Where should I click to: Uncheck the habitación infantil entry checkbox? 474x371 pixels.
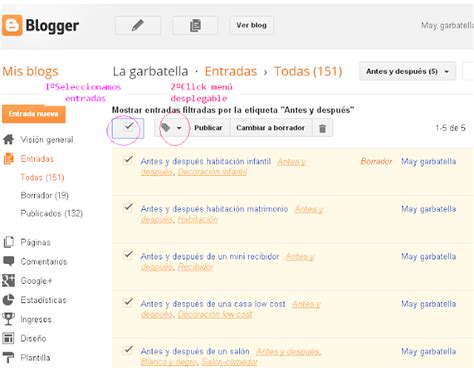pos(128,160)
